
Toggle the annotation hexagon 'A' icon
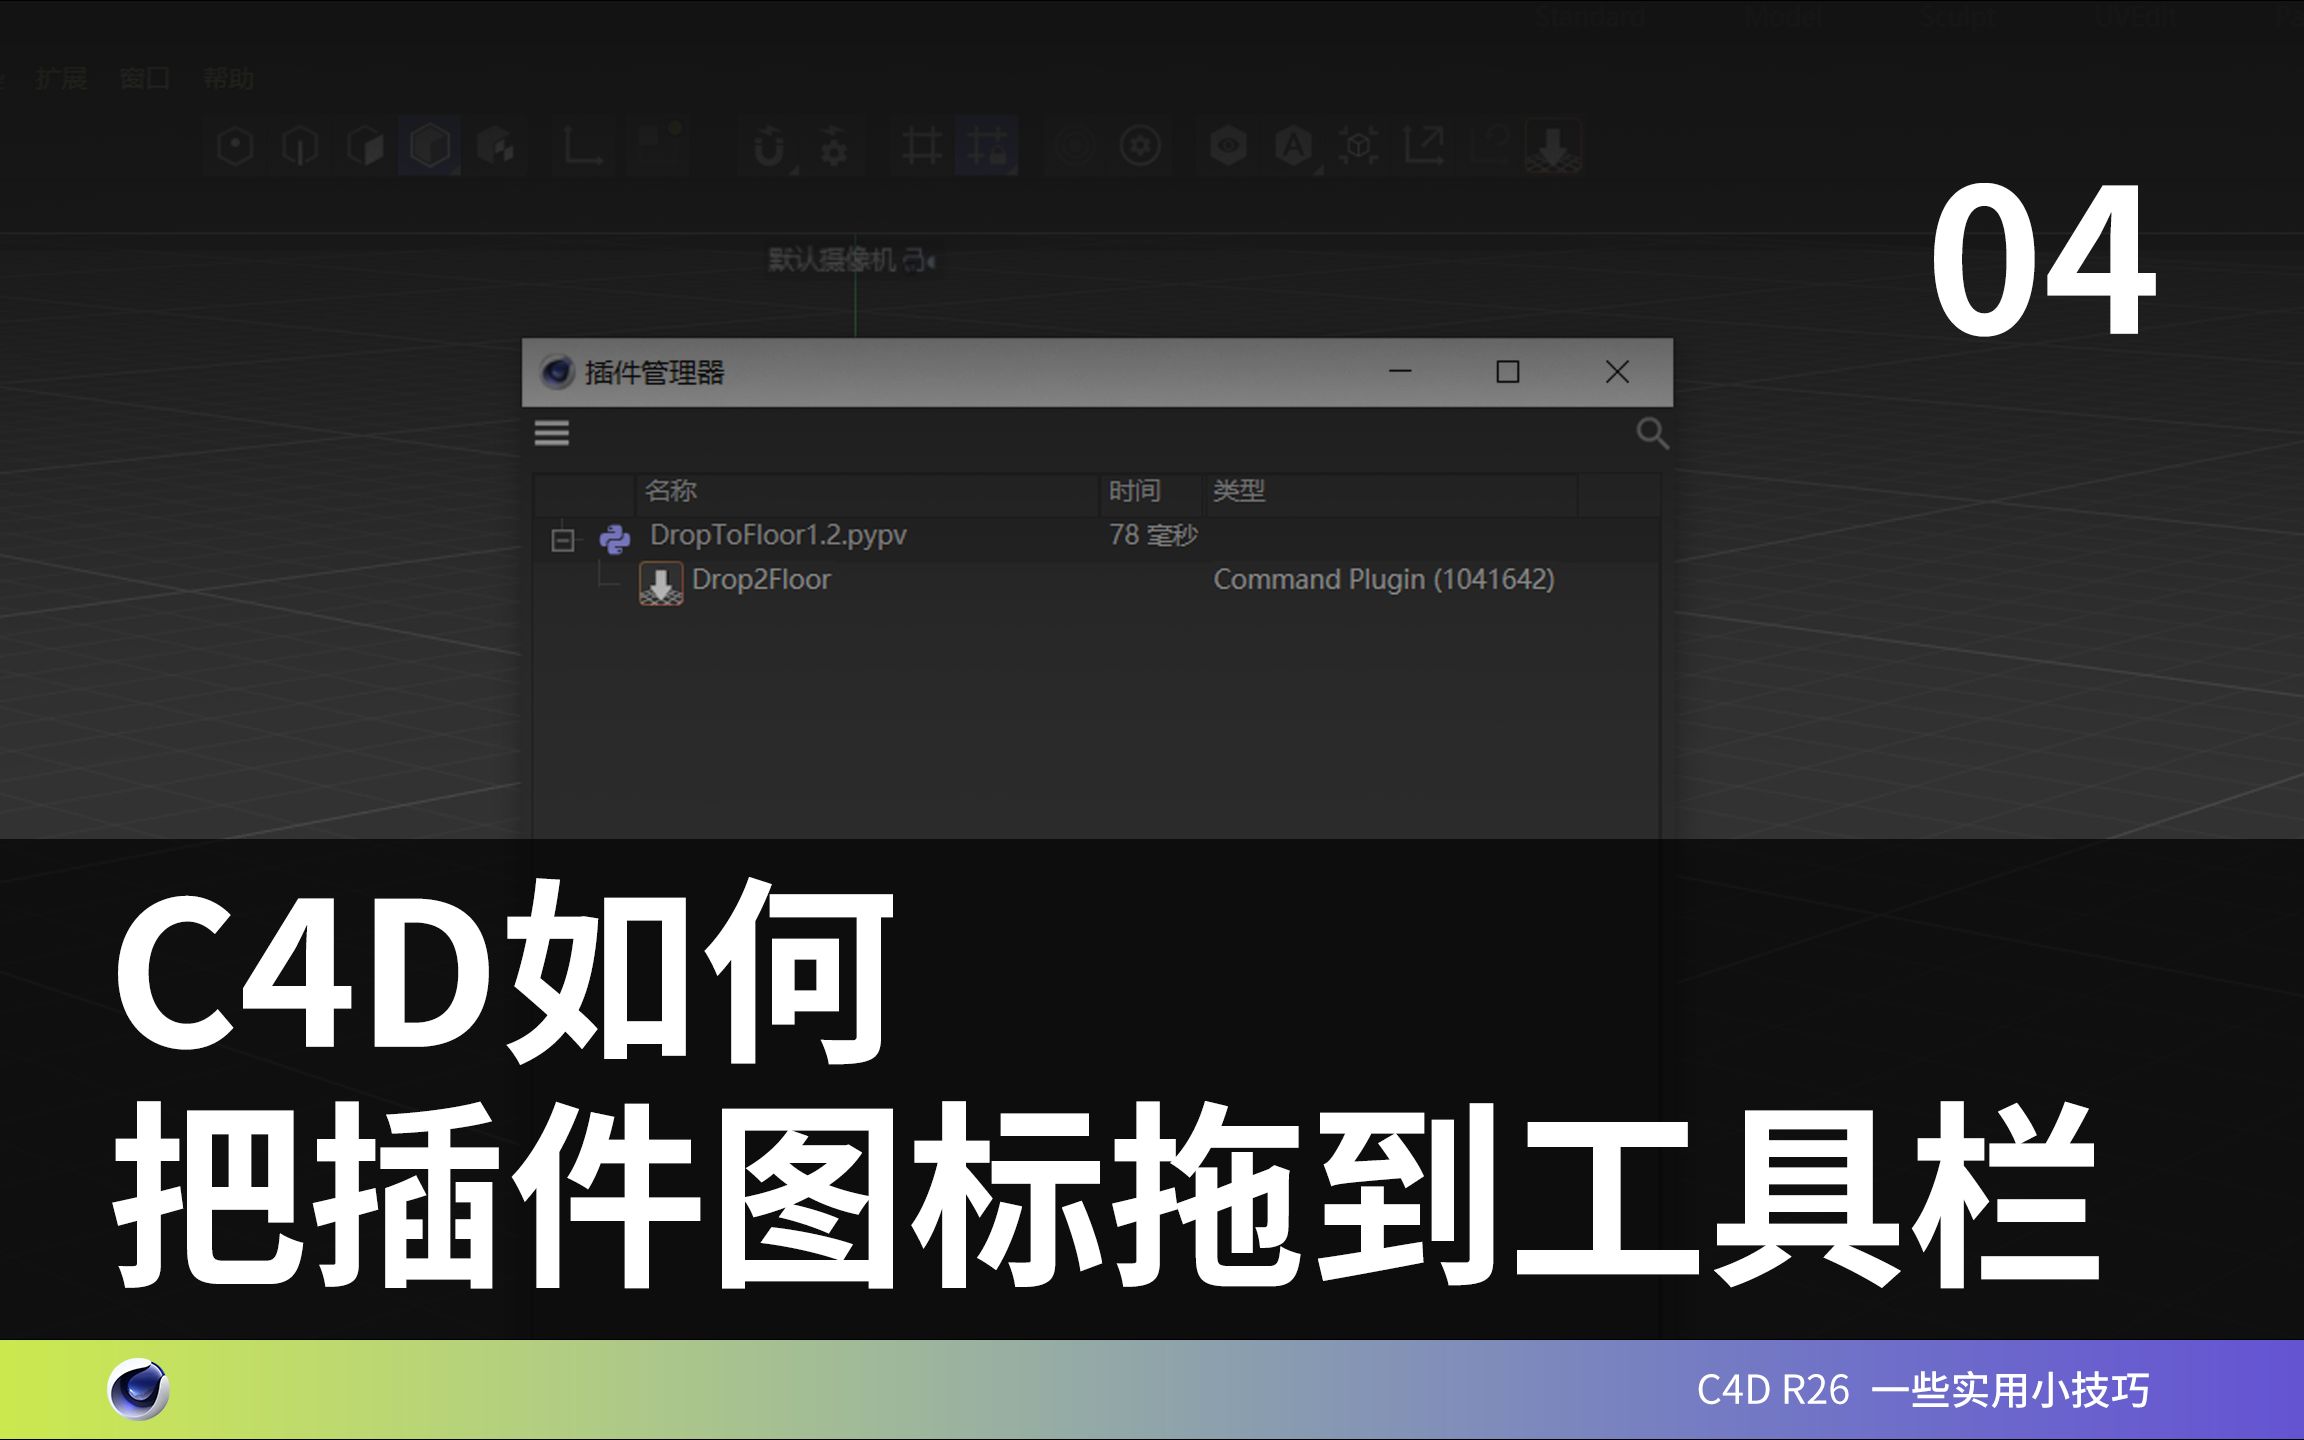click(1293, 145)
